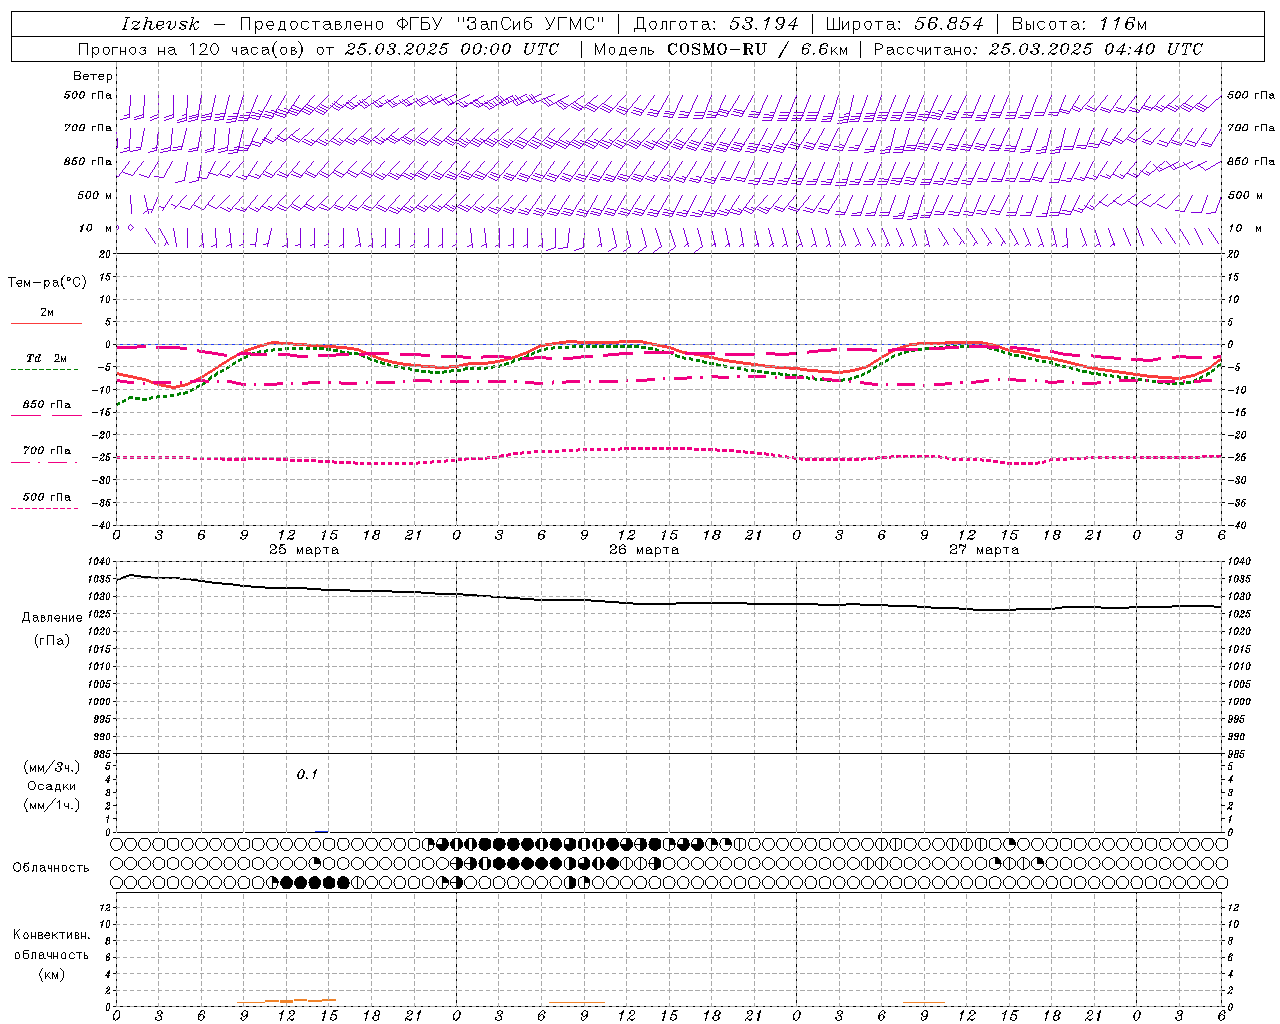This screenshot has width=1280, height=1024.
Task: Click the dotted line sample under the 500 гПа legend
Action: click(x=44, y=508)
